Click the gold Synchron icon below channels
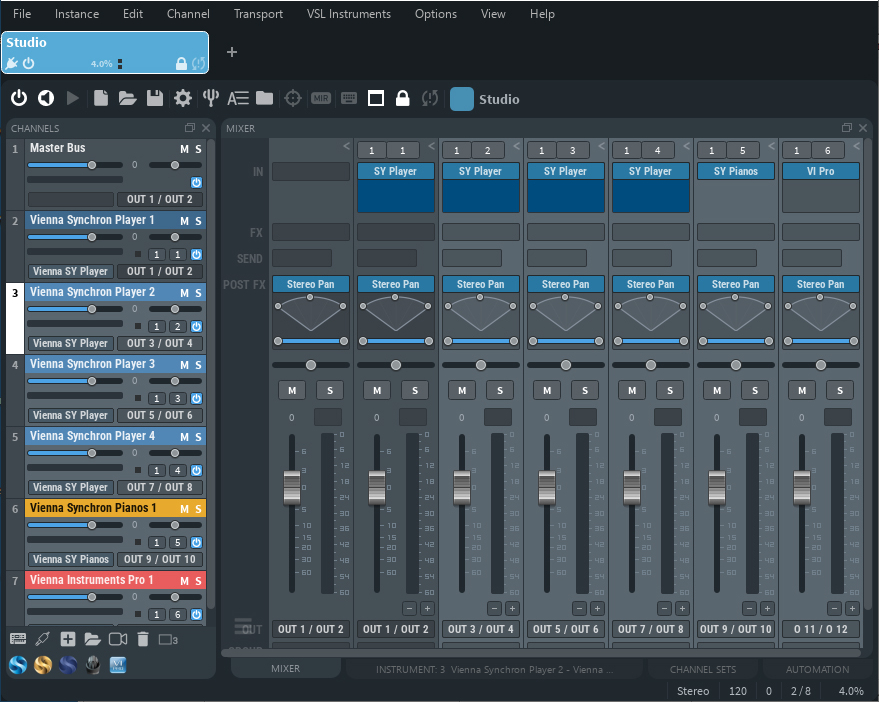Screen dimensions: 879x702 point(43,665)
